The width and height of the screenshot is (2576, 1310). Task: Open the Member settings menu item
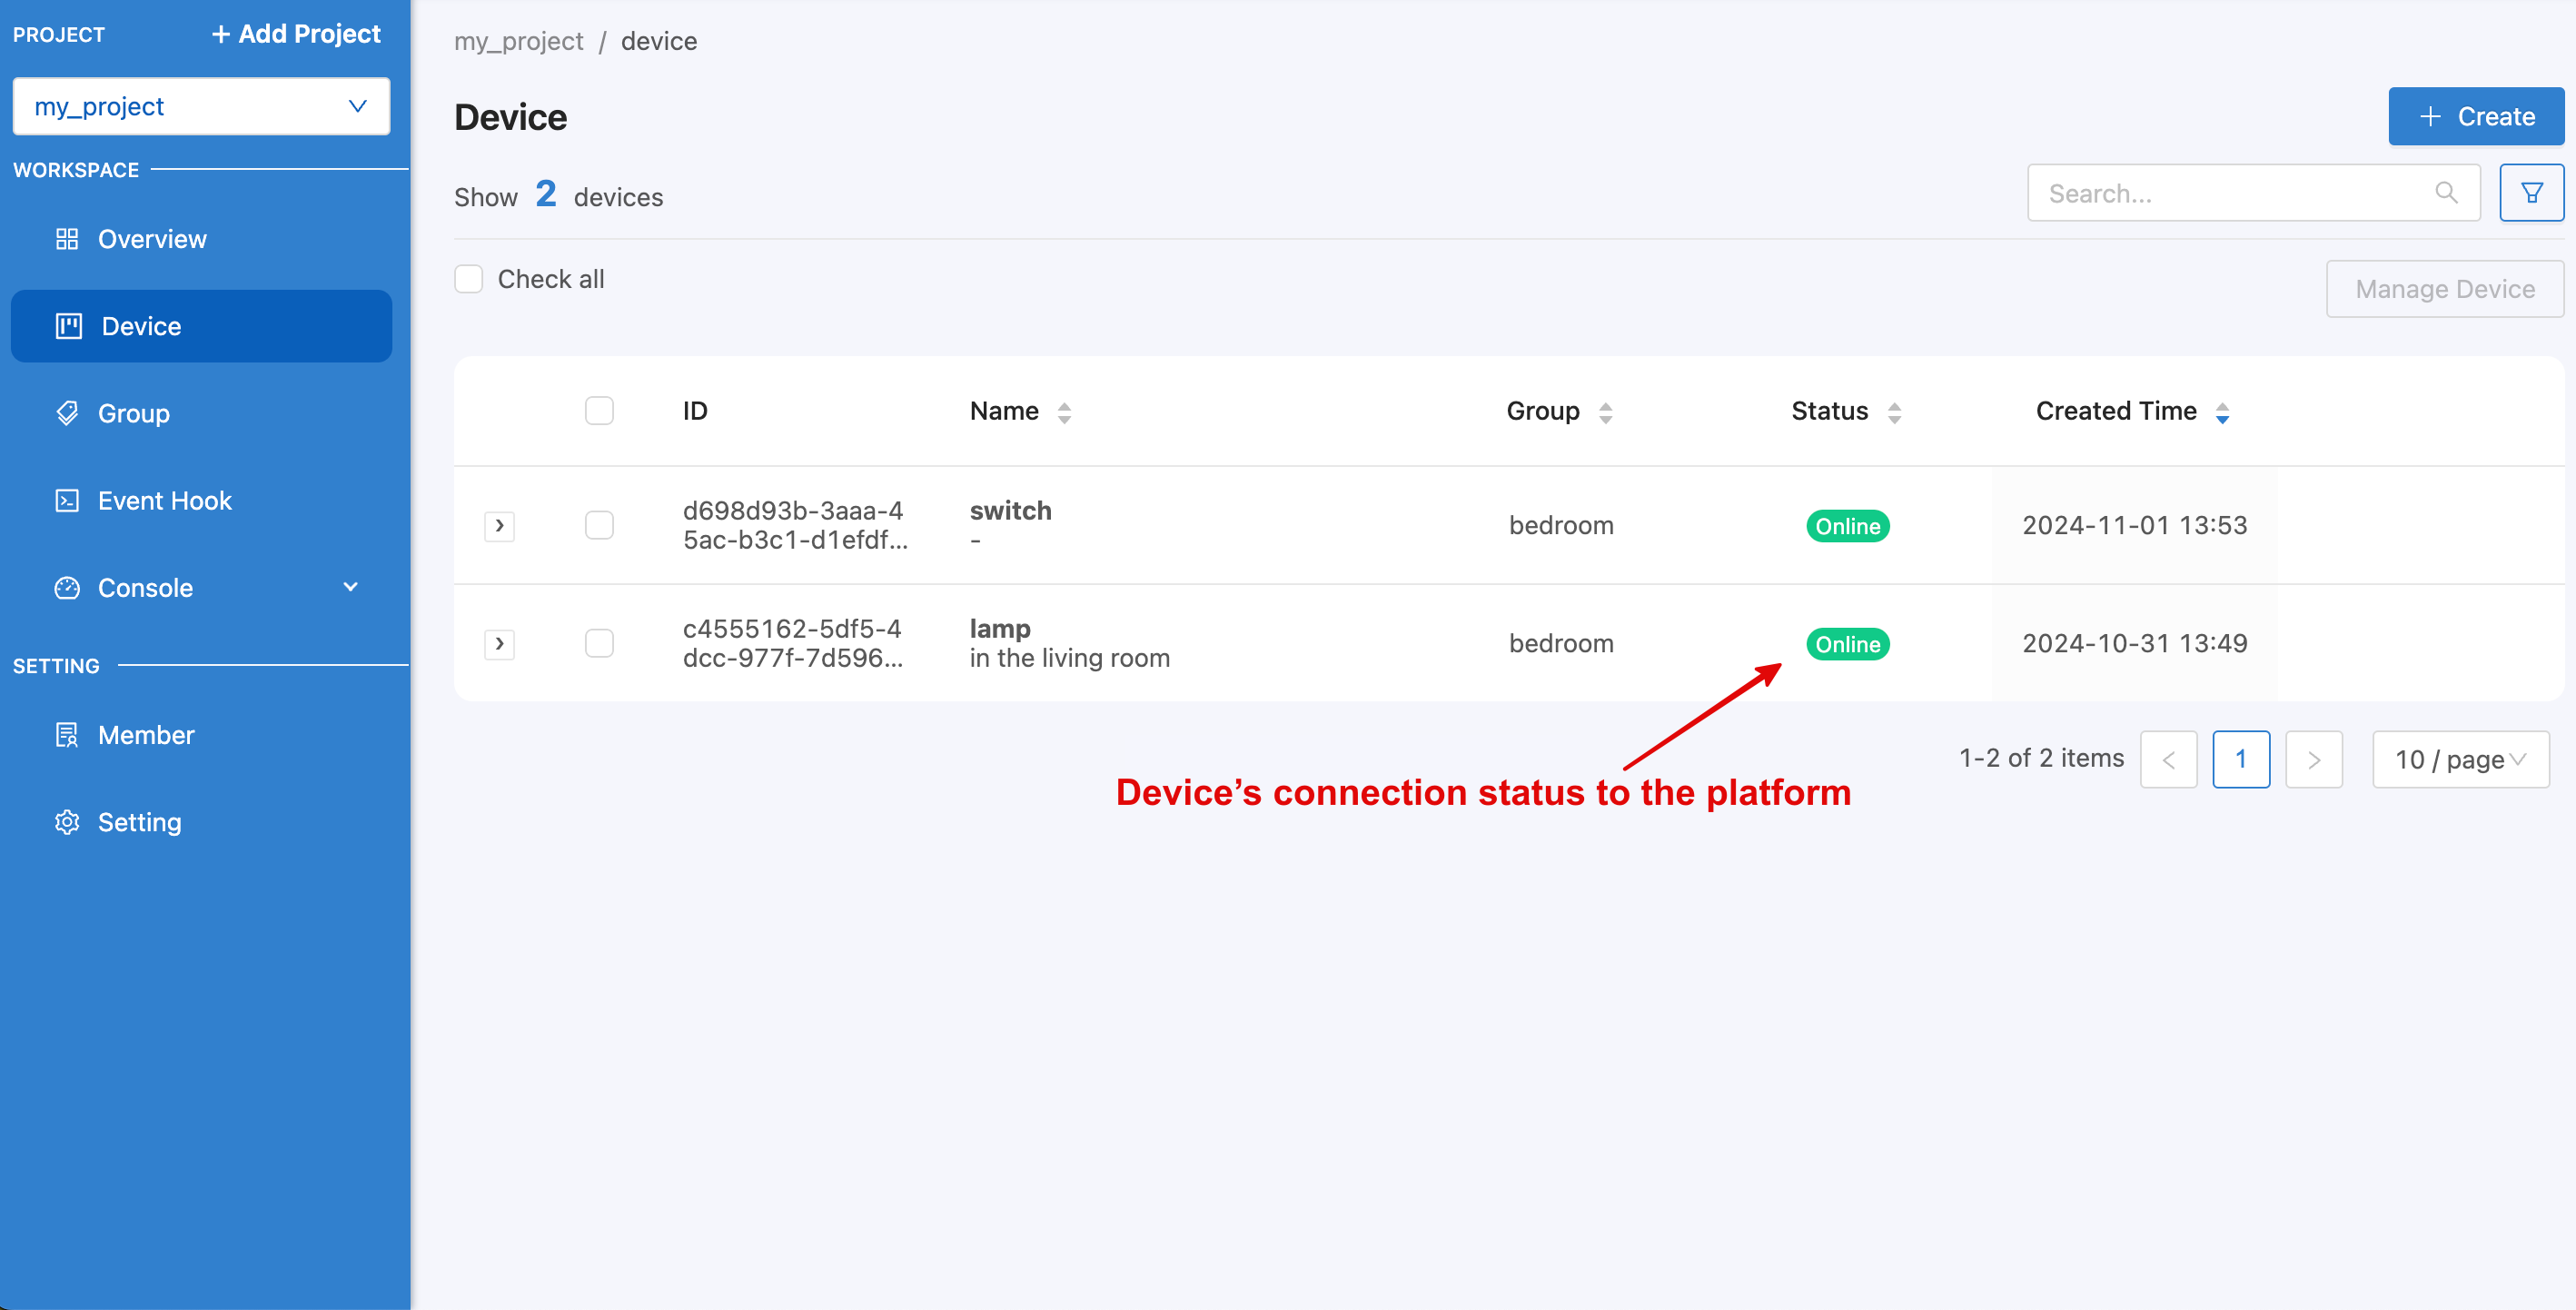pos(201,735)
